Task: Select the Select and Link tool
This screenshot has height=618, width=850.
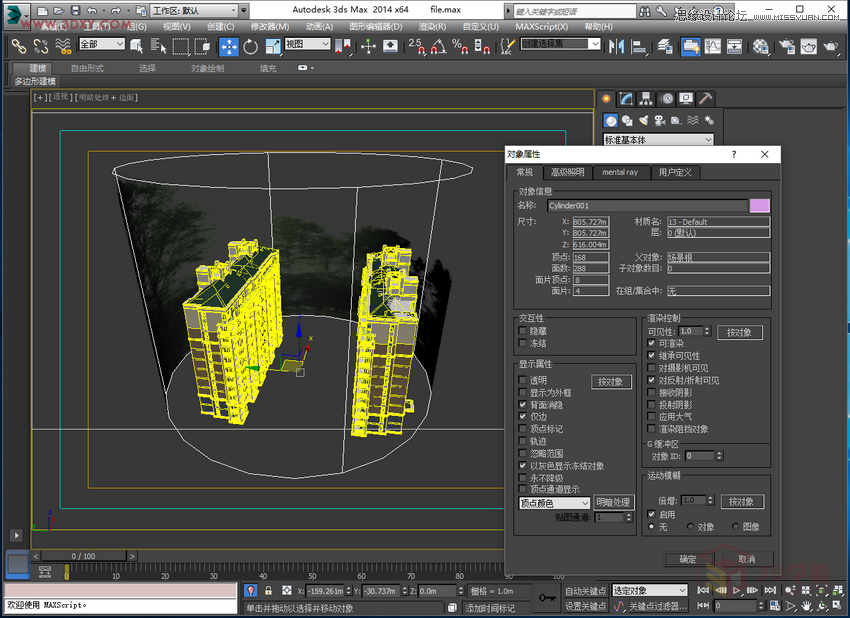Action: tap(19, 45)
